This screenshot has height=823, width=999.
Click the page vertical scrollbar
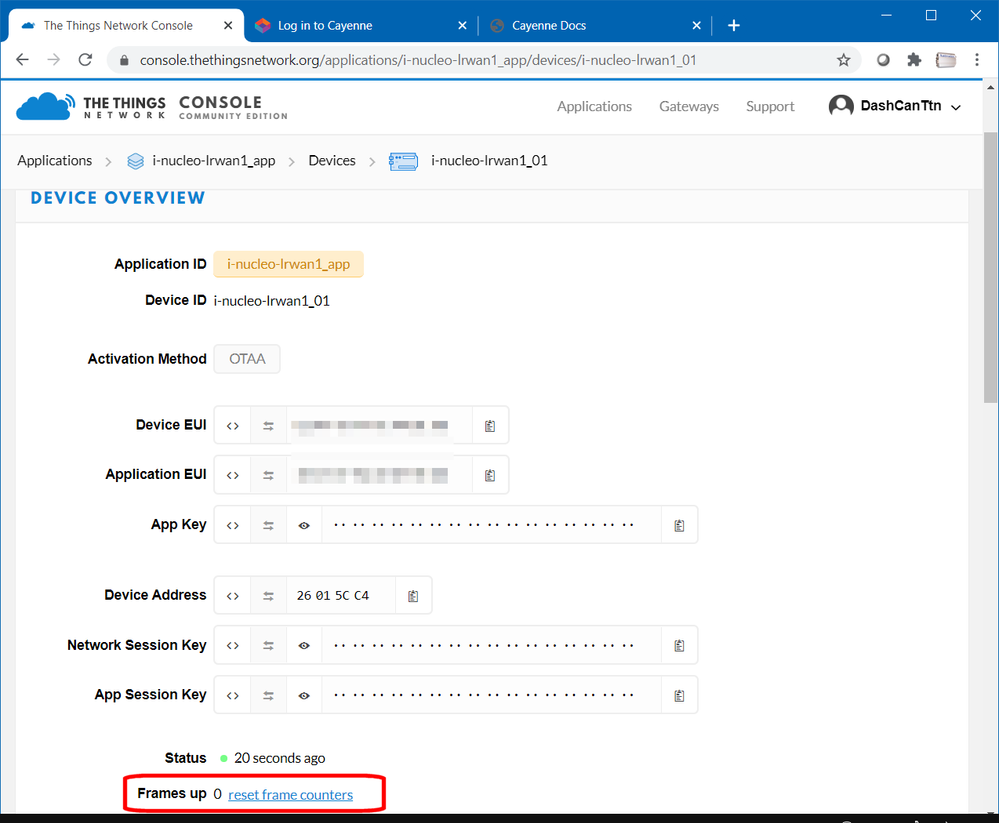tap(990, 268)
